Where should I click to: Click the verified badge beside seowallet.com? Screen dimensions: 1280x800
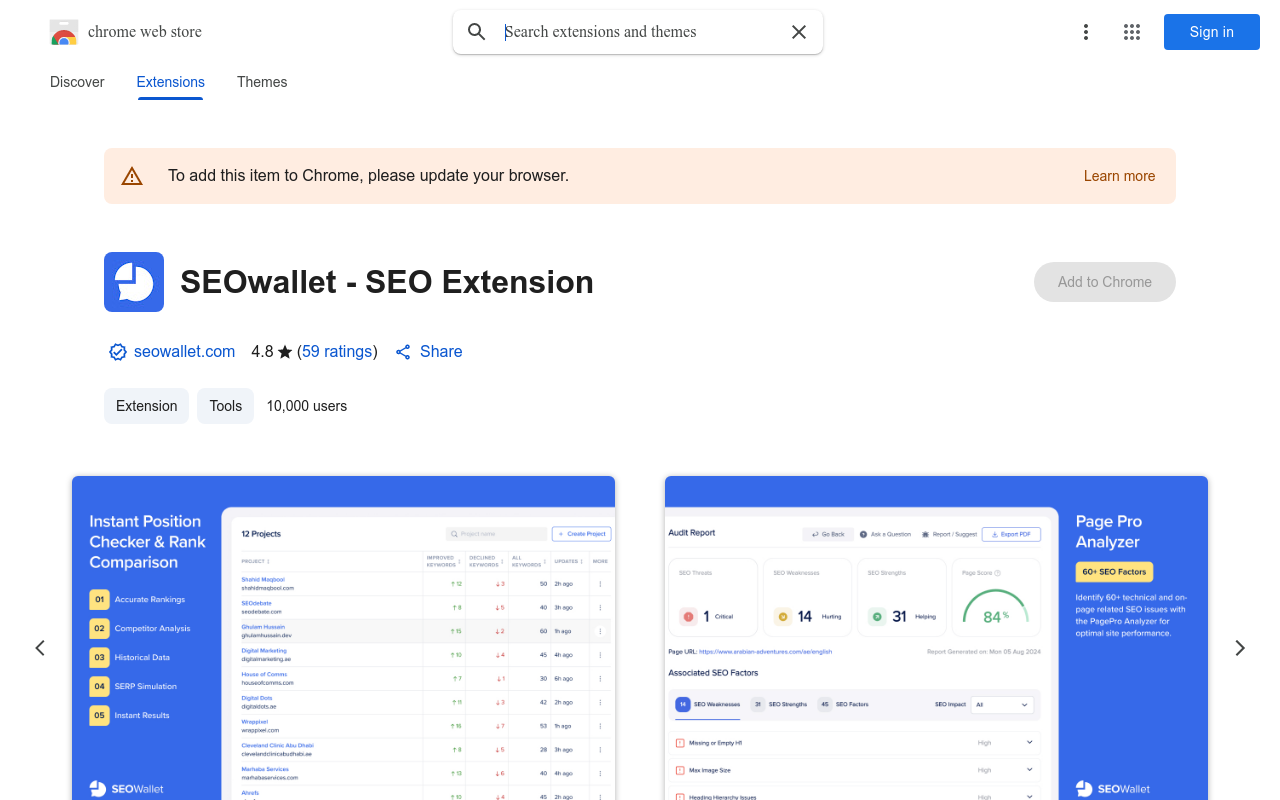tap(118, 352)
